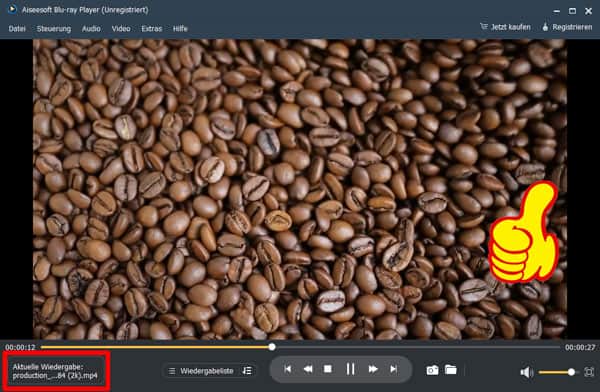Screen dimensions: 600x392
Task: Click the playback progress bar handle
Action: click(x=272, y=347)
